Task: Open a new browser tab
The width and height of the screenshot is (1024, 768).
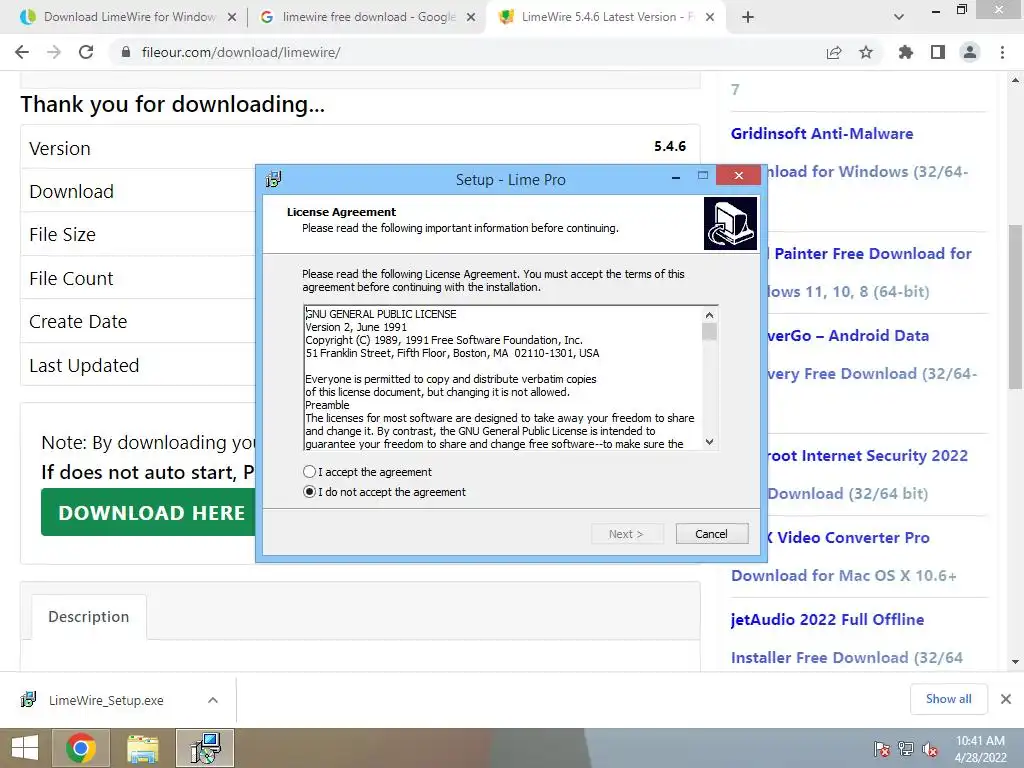Action: point(748,18)
